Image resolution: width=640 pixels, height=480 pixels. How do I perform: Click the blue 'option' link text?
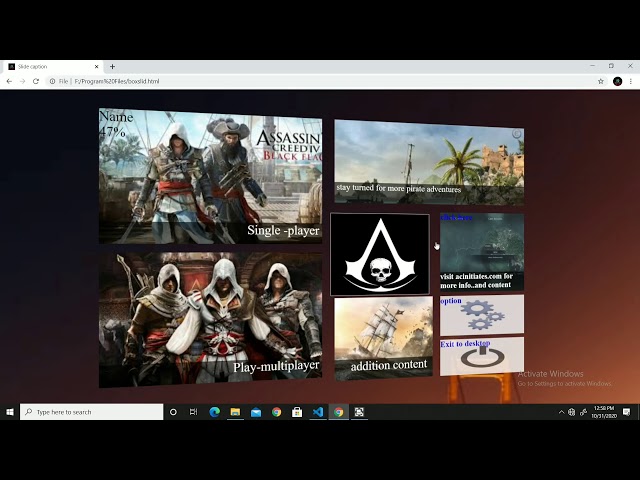[451, 301]
